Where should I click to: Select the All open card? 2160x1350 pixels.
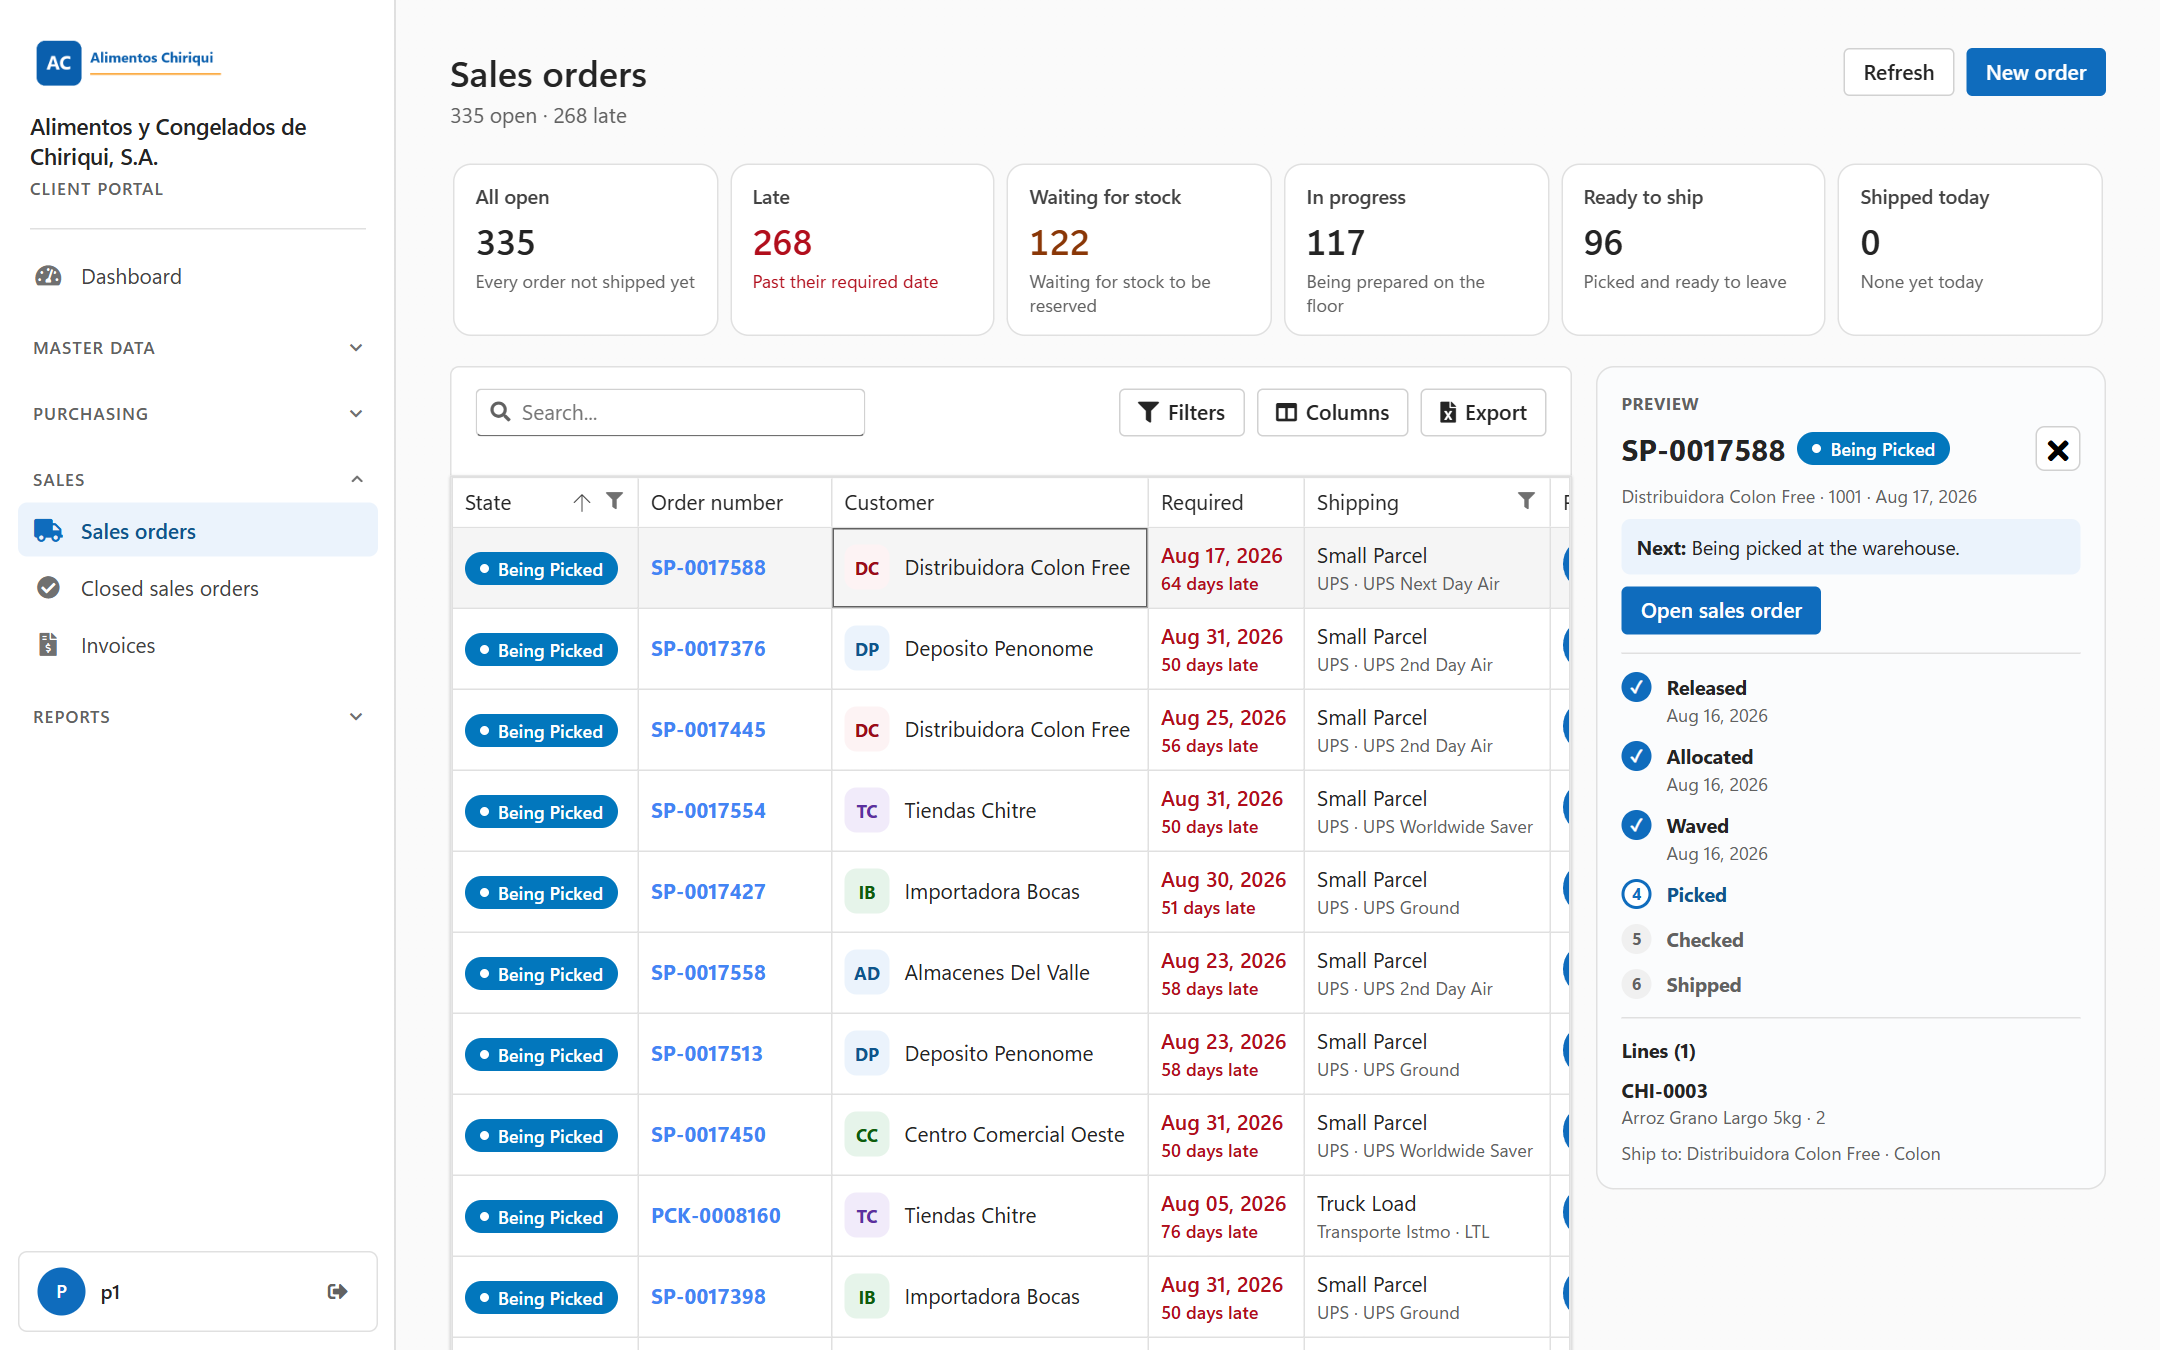pos(585,250)
